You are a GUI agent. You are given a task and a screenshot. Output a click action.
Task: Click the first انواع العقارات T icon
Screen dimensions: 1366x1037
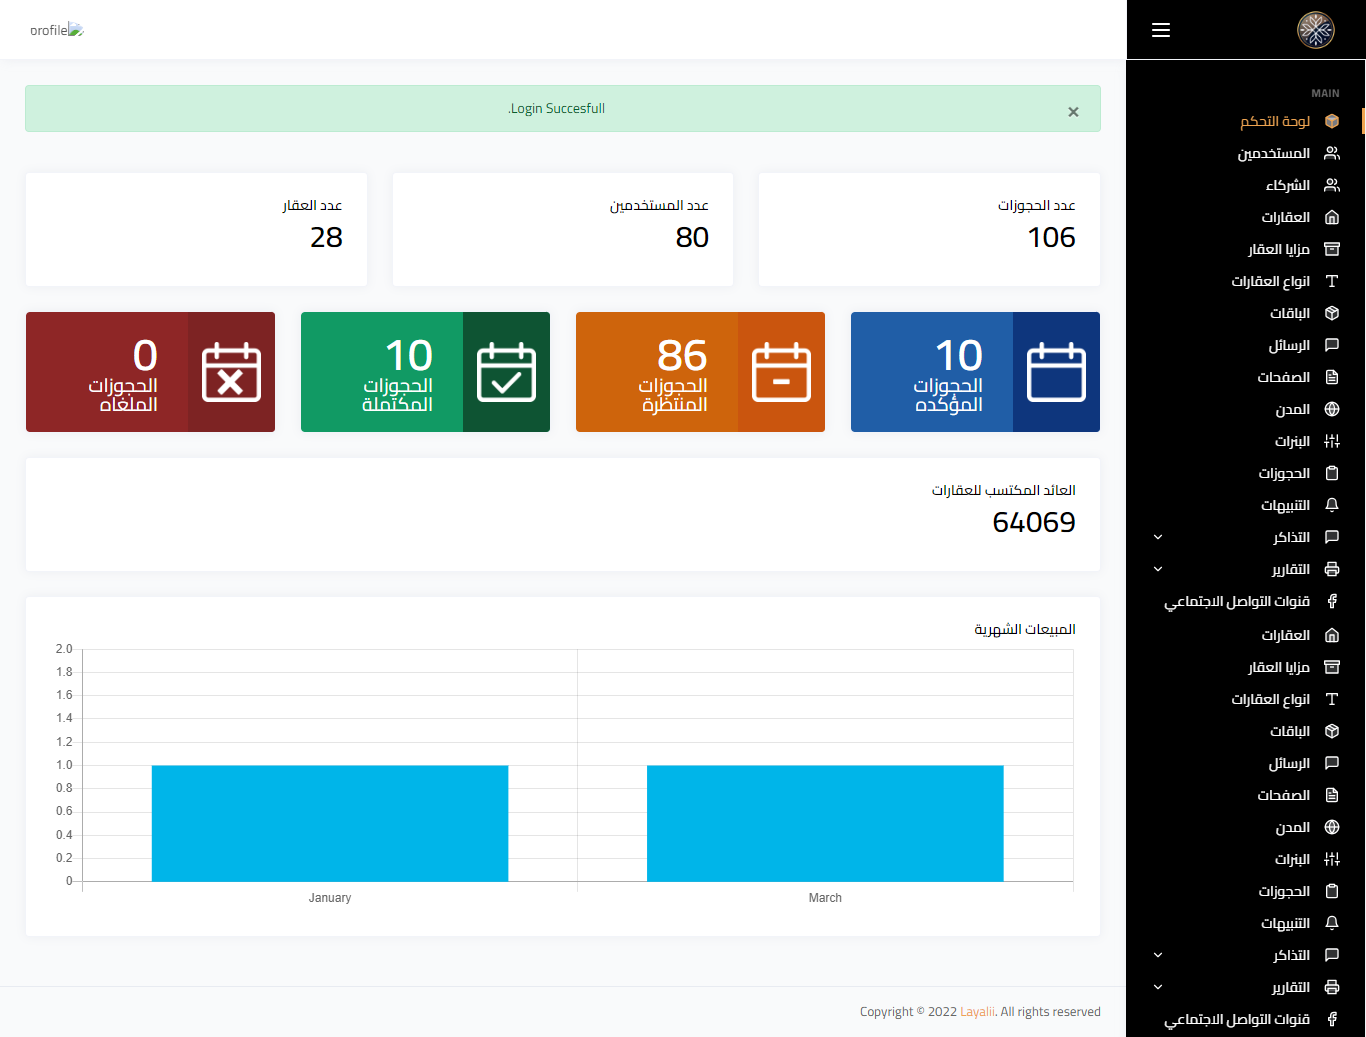pyautogui.click(x=1332, y=281)
